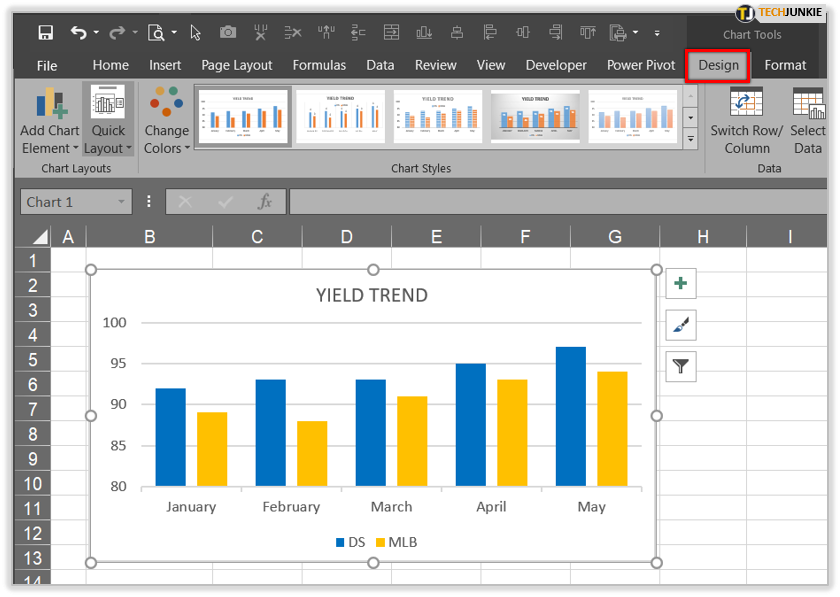Click the align objects left icon
The height and width of the screenshot is (597, 840).
[490, 33]
